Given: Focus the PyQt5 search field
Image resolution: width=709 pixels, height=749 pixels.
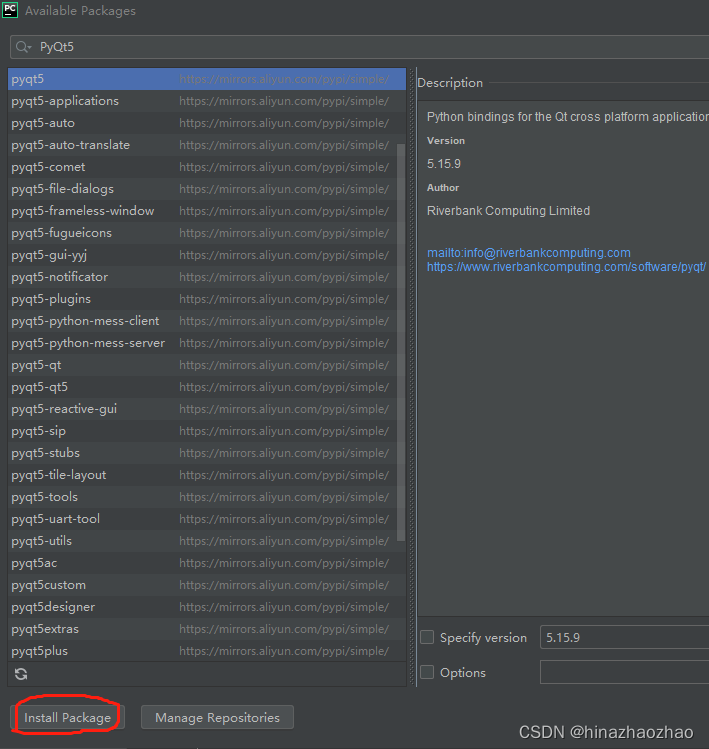Looking at the screenshot, I should (359, 47).
